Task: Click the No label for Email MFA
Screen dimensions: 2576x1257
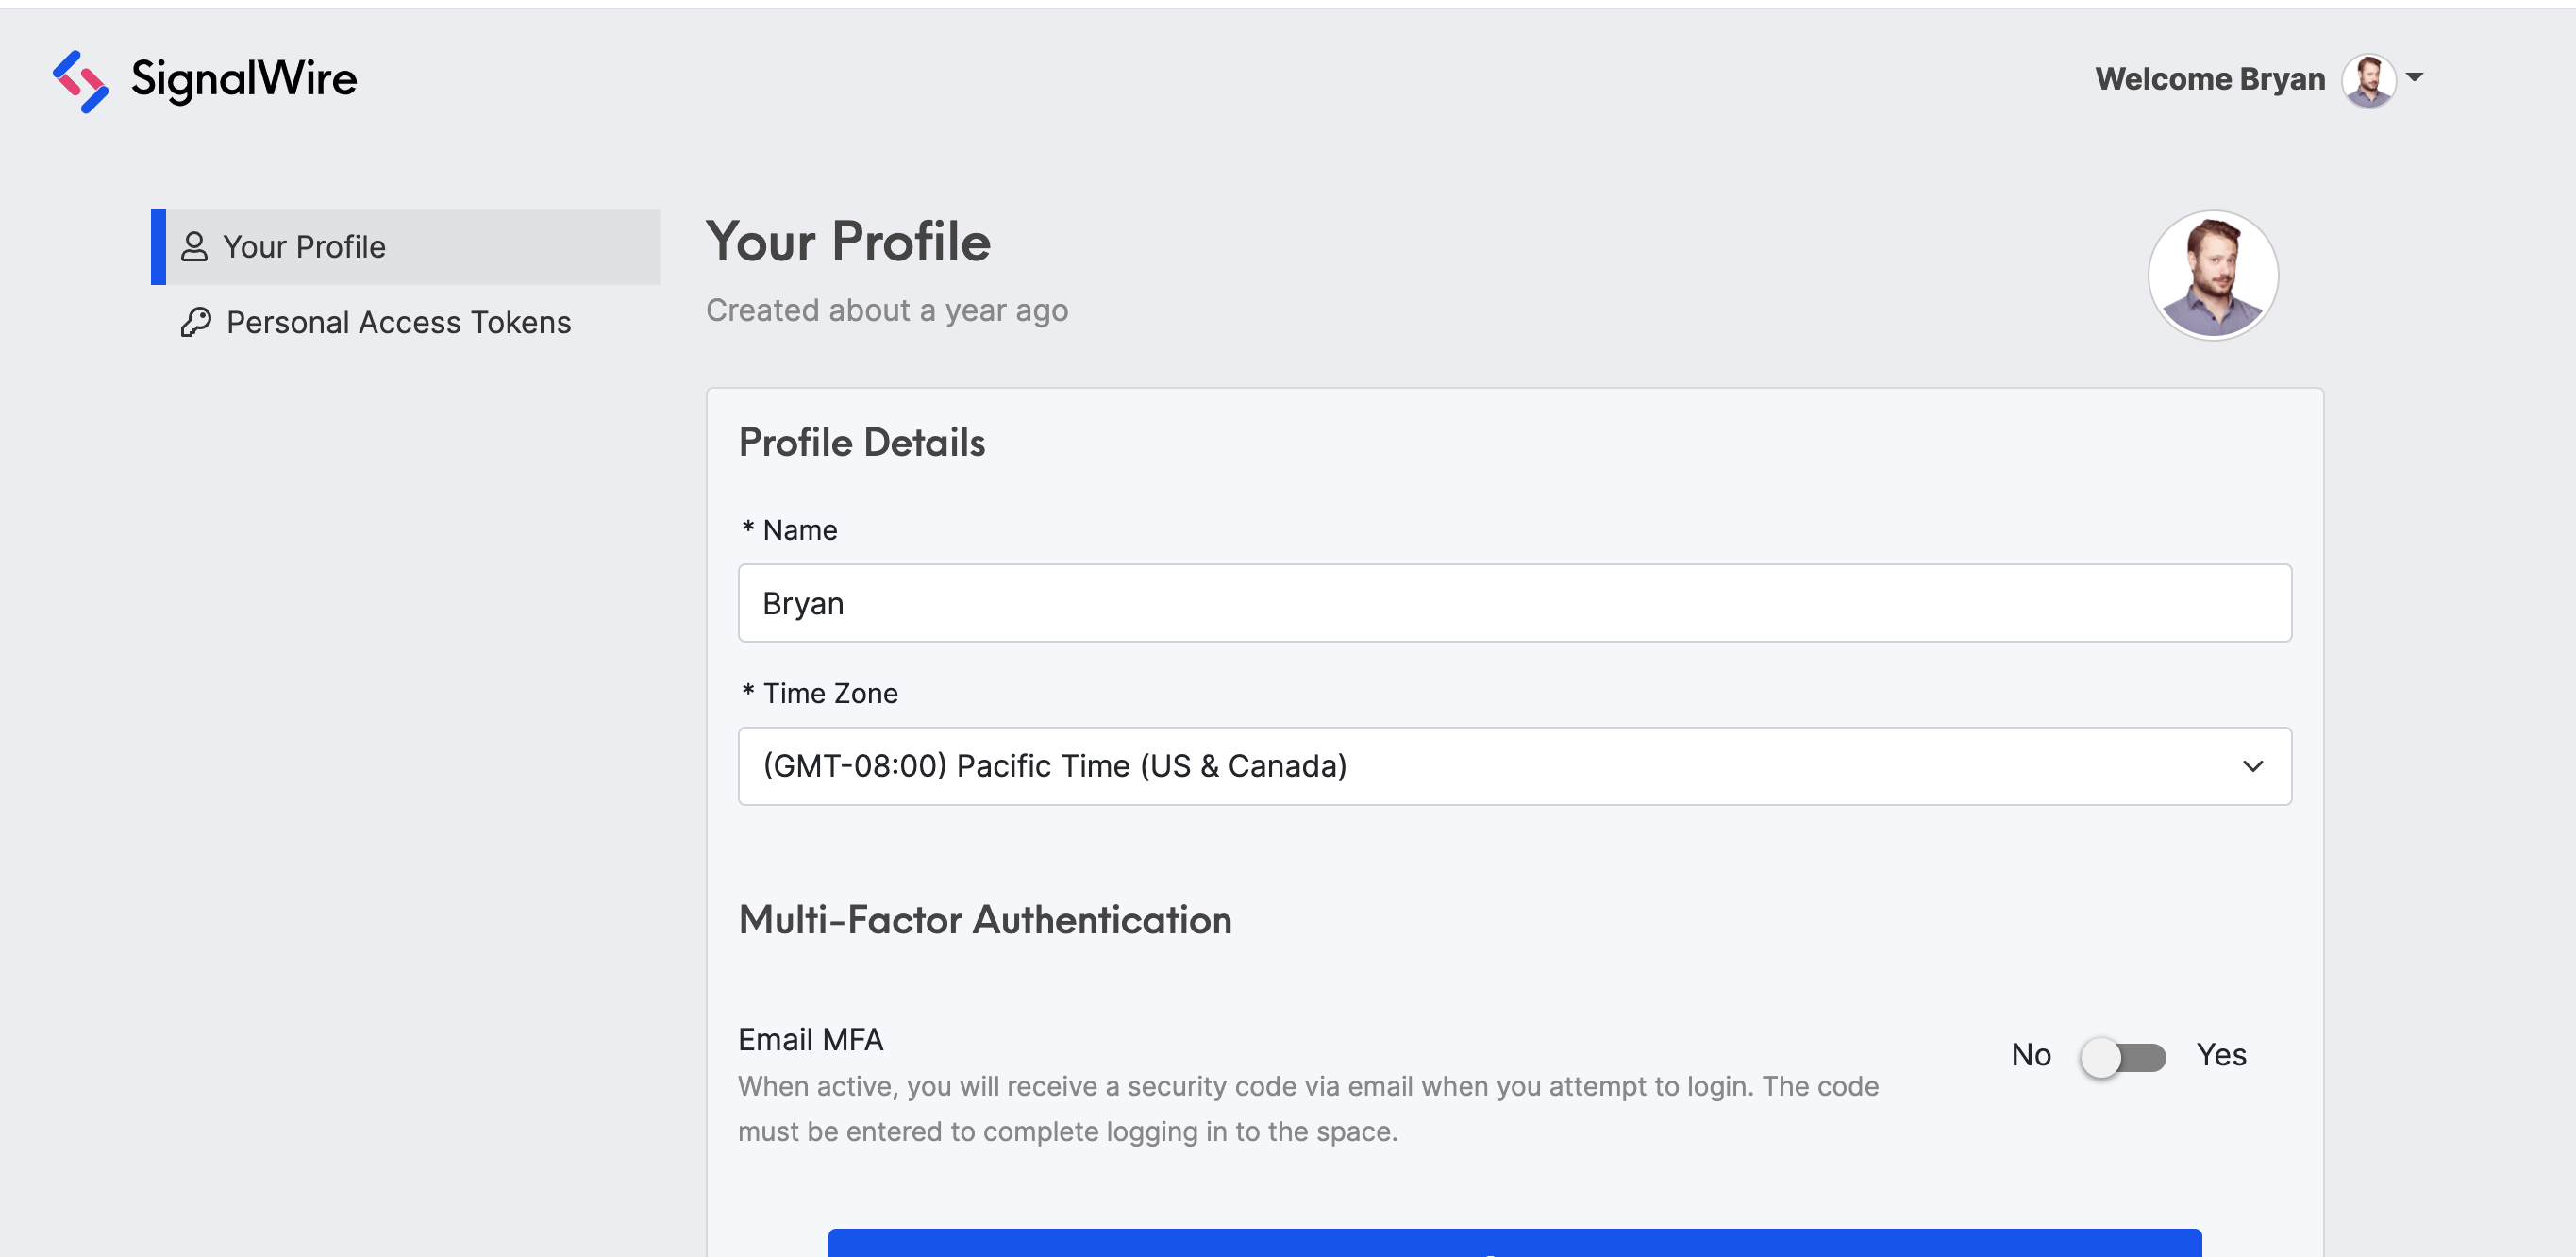Action: [2030, 1055]
